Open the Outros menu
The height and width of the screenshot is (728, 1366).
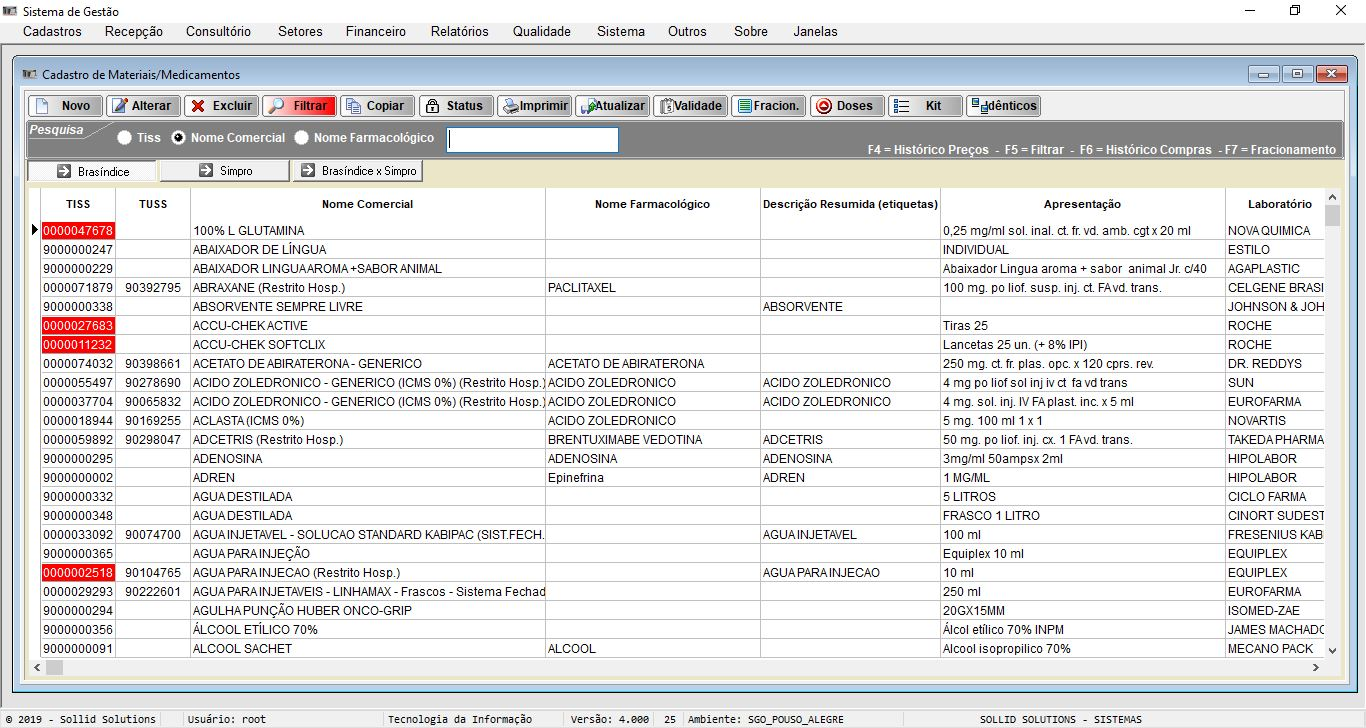point(687,31)
